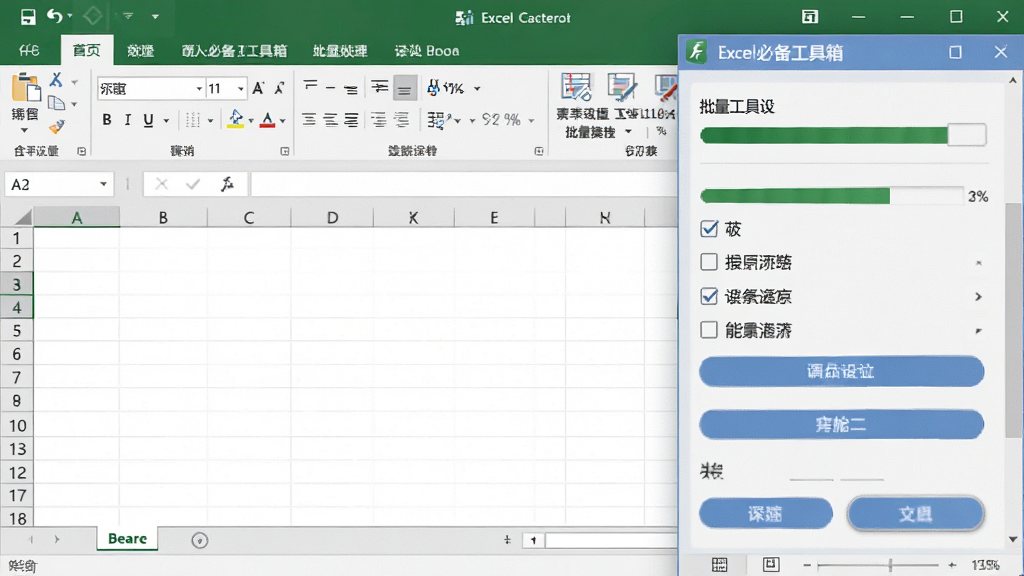
Task: Open the underline style dropdown arrow
Action: tap(166, 120)
